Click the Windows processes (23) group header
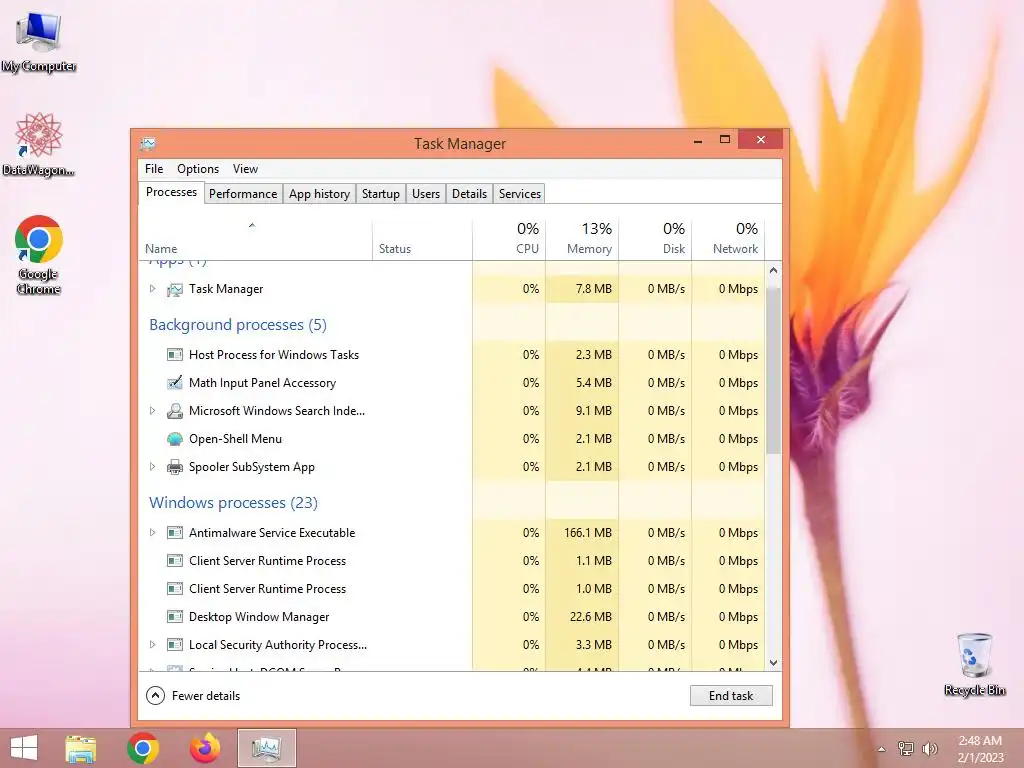The height and width of the screenshot is (768, 1024). click(233, 502)
